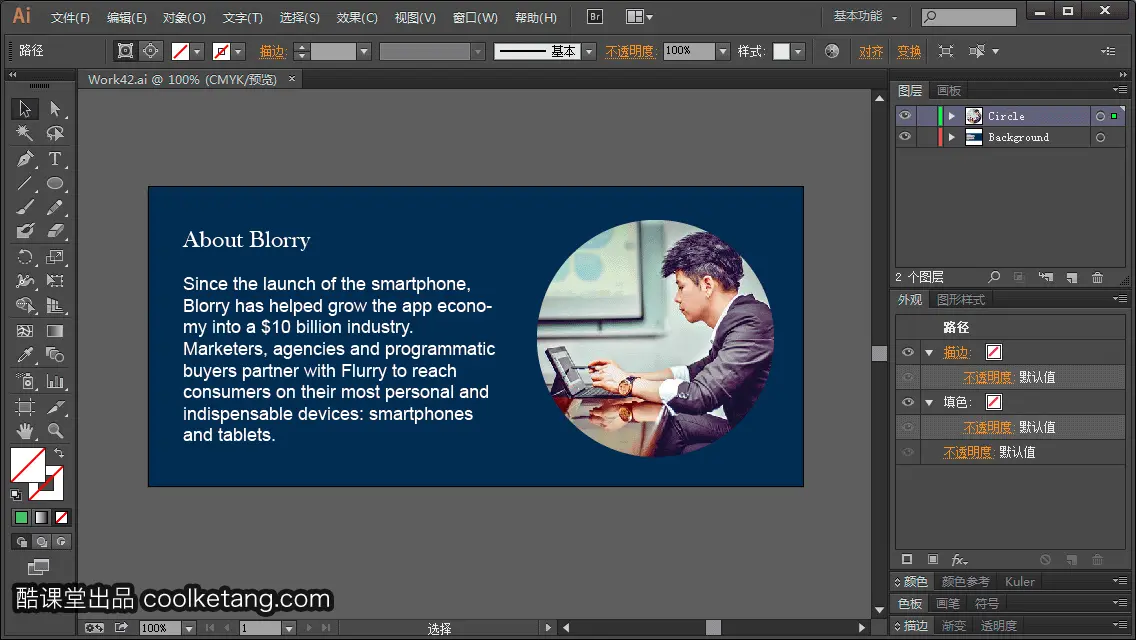Image resolution: width=1136 pixels, height=640 pixels.
Task: Open the 视图(V) menu
Action: tap(415, 17)
